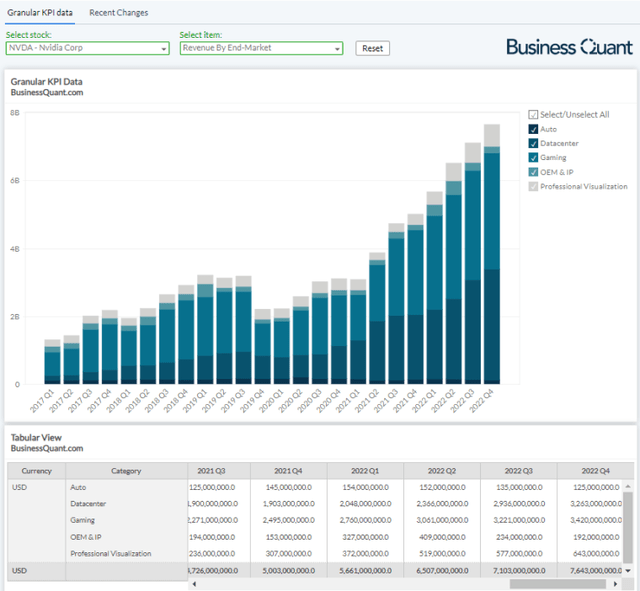640x591 pixels.
Task: Click the table's horizontal scrollbar right arrow
Action: [x=615, y=584]
